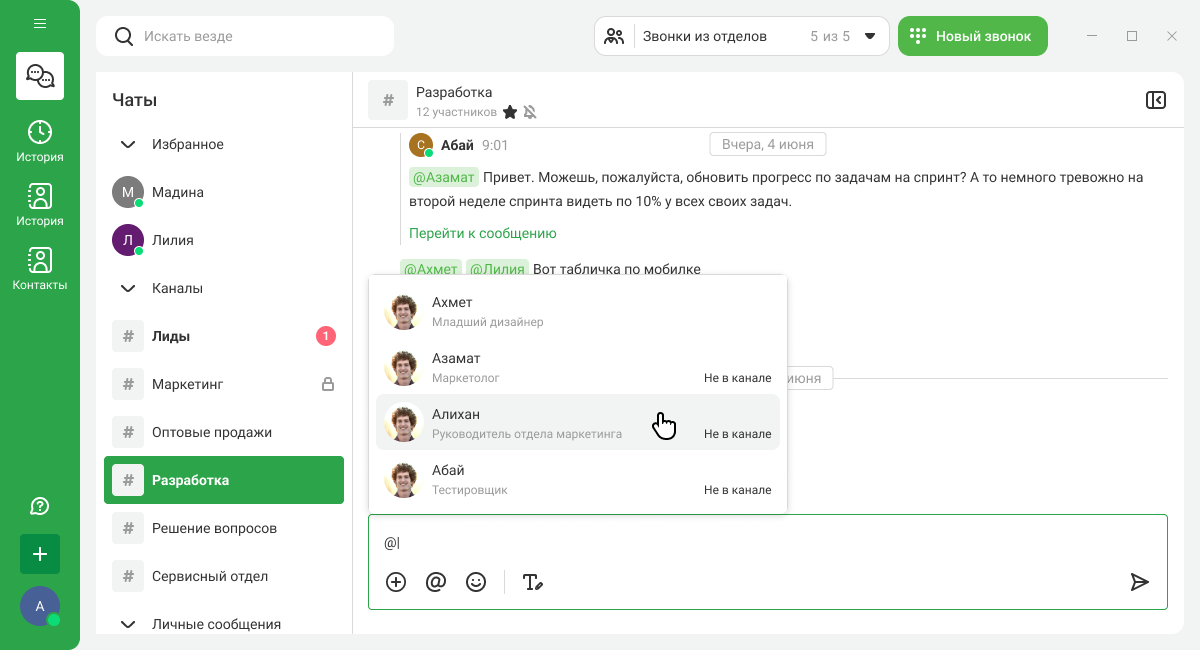Open the help question mark icon
Viewport: 1200px width, 650px height.
click(40, 506)
